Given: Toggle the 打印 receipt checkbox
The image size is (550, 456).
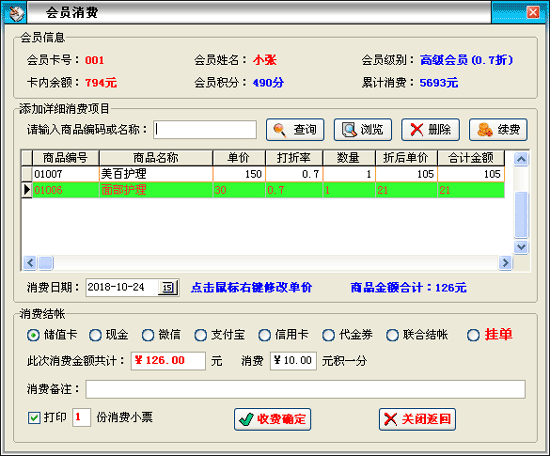Looking at the screenshot, I should 34,418.
